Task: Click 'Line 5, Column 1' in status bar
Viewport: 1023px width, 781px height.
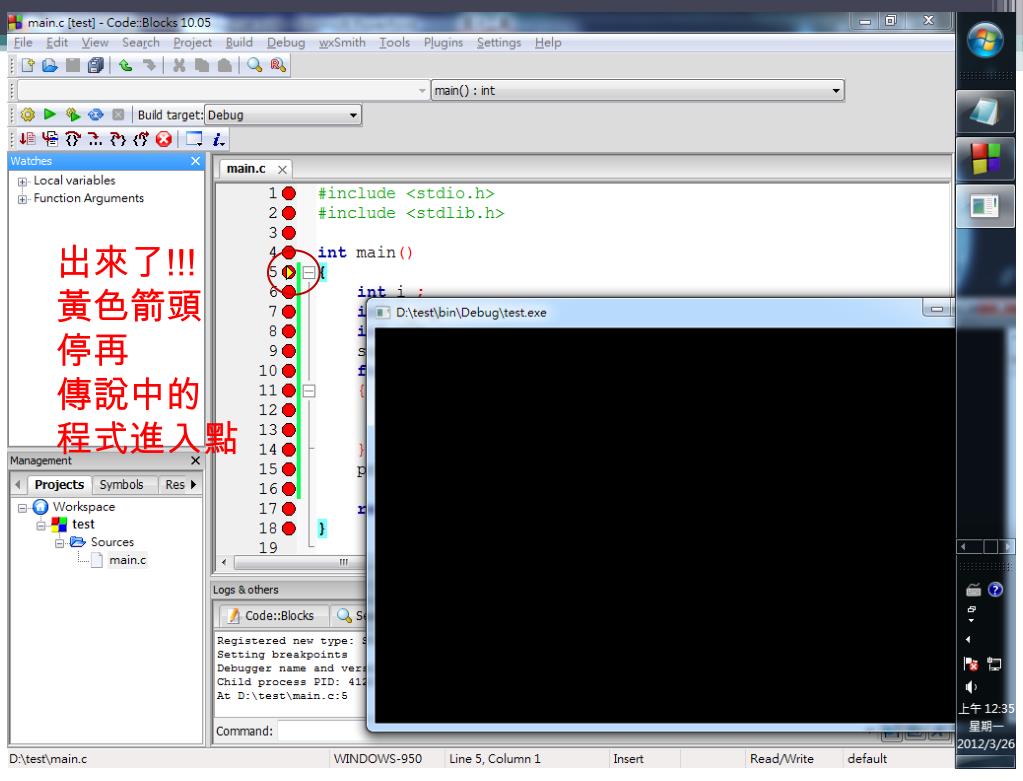Action: (495, 759)
